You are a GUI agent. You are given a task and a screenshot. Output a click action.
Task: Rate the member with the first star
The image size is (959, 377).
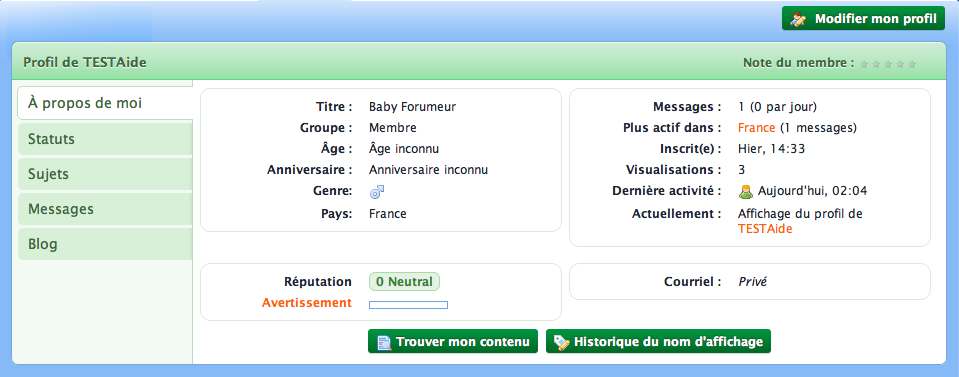point(864,64)
